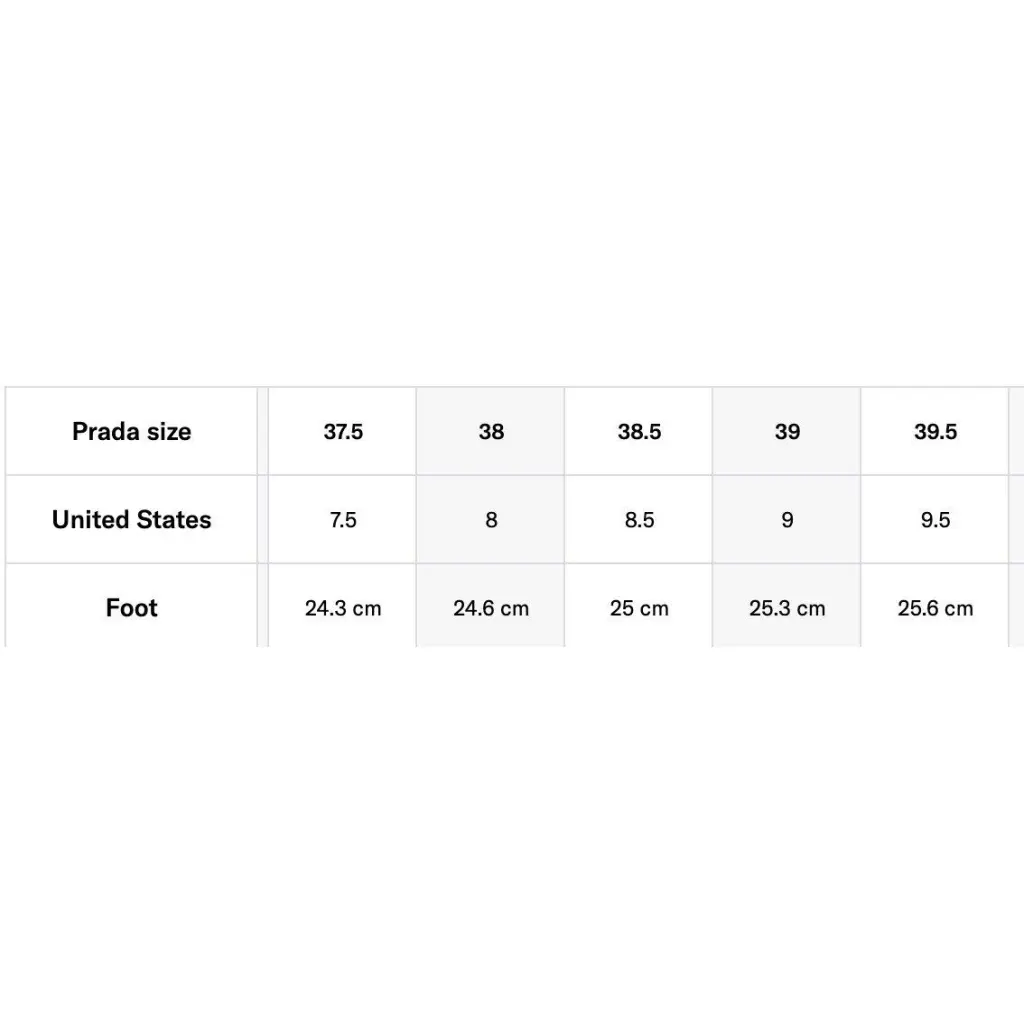Click United States size 8.5 cell
Screen dimensions: 1024x1024
click(639, 520)
